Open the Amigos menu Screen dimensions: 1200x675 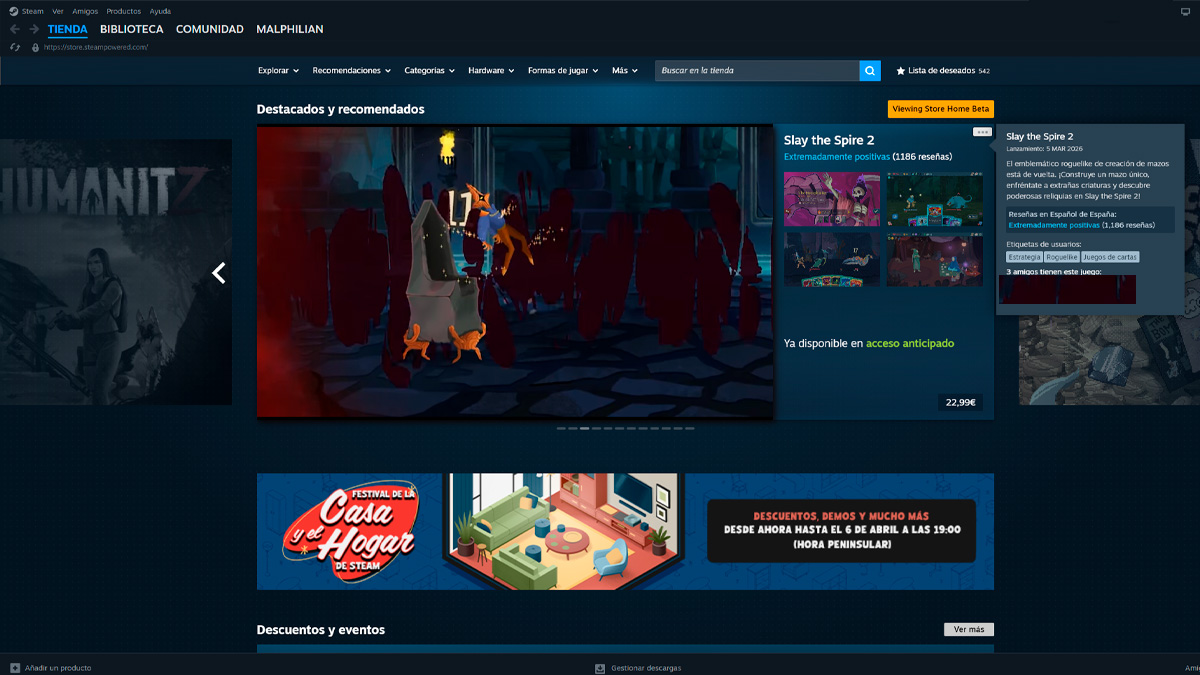point(84,11)
